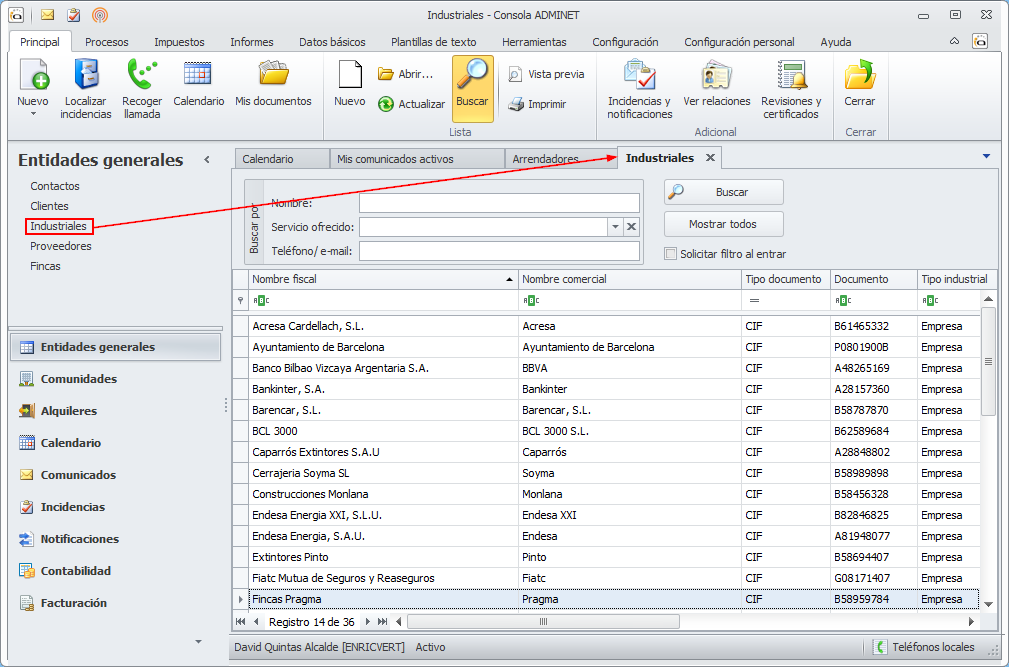The image size is (1009, 667).
Task: Open the Nuevo dropdown arrow in ribbon
Action: click(33, 114)
